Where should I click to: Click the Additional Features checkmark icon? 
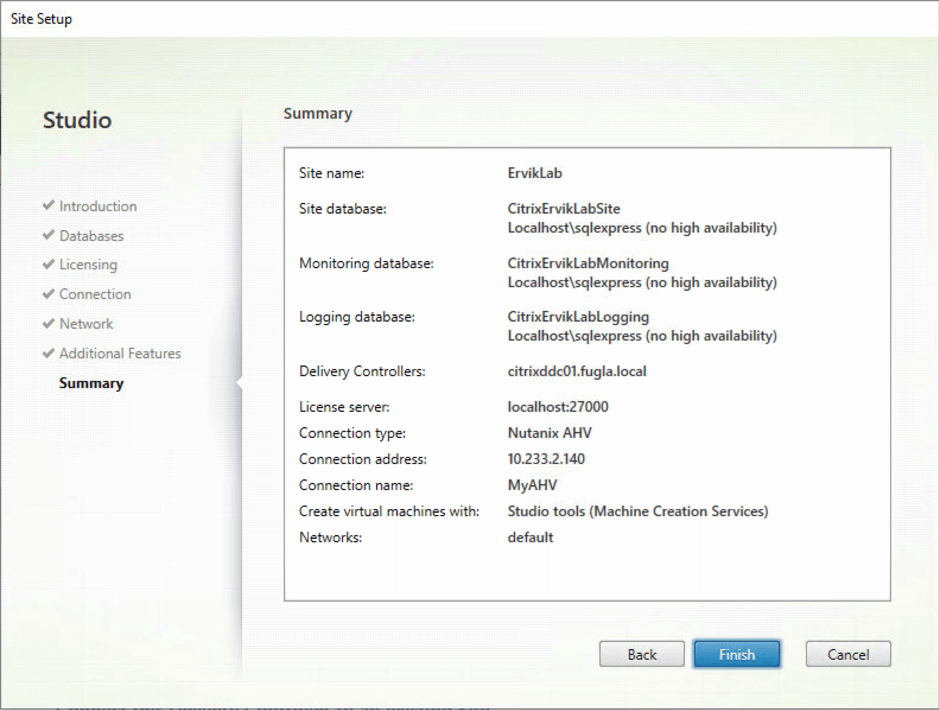49,353
